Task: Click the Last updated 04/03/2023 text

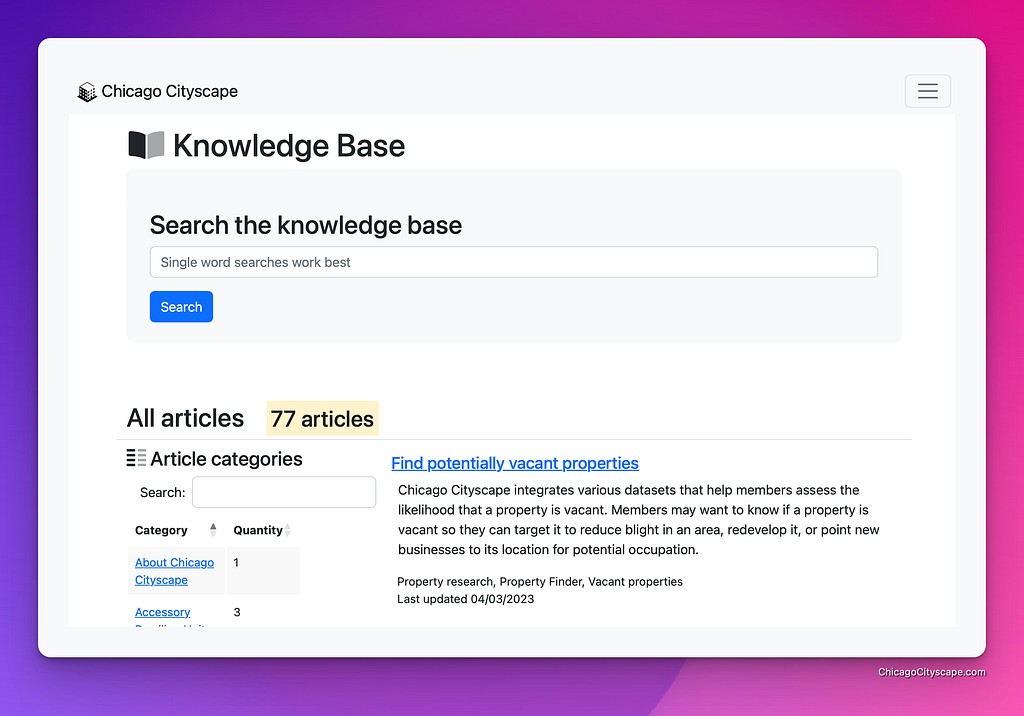Action: [465, 599]
